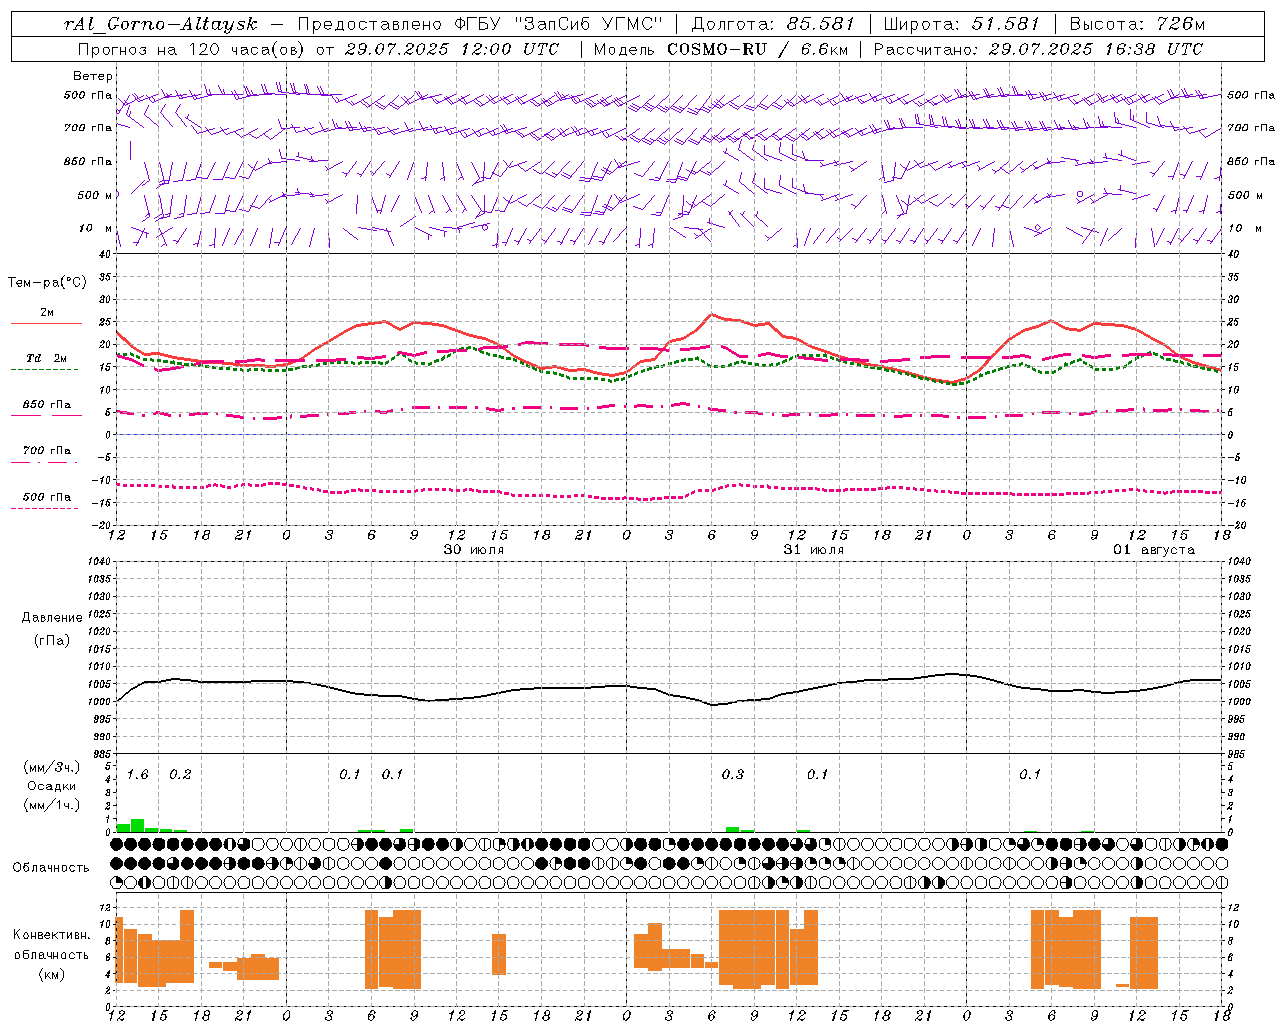
Task: Click the 'Осадки' precipitation title
Action: click(x=52, y=786)
